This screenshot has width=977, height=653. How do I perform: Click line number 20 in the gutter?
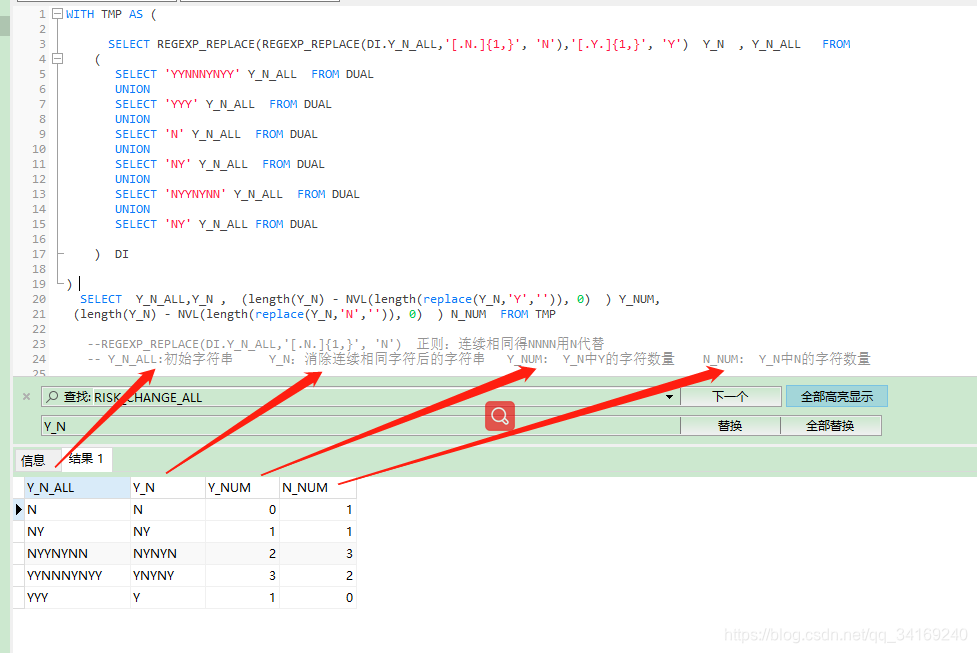click(38, 298)
